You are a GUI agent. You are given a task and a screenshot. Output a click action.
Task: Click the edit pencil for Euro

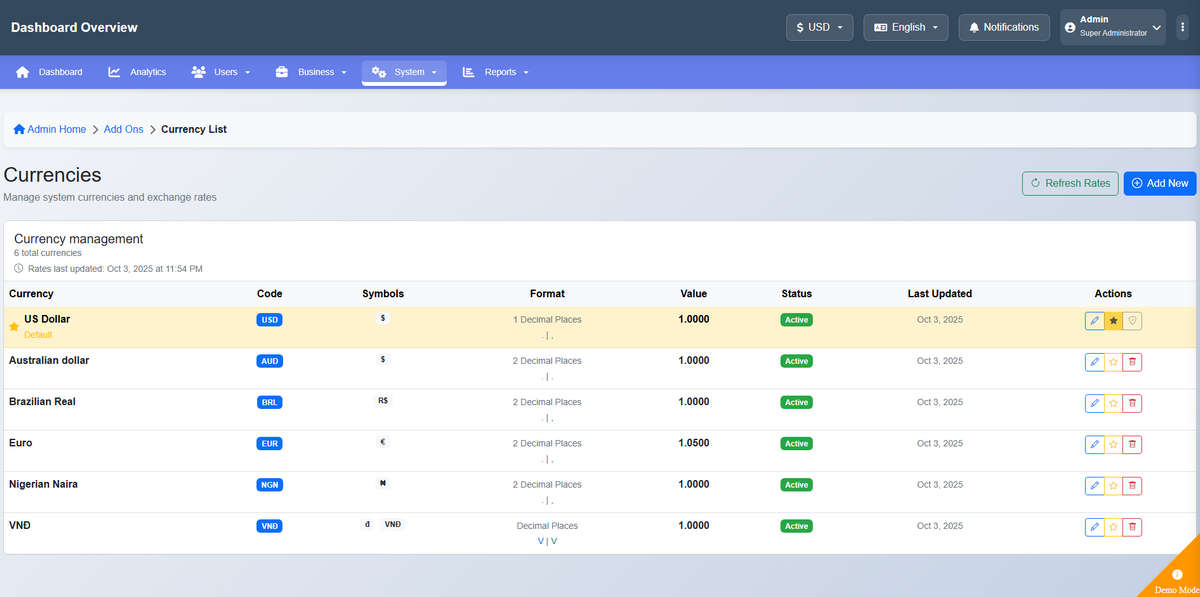[1094, 444]
